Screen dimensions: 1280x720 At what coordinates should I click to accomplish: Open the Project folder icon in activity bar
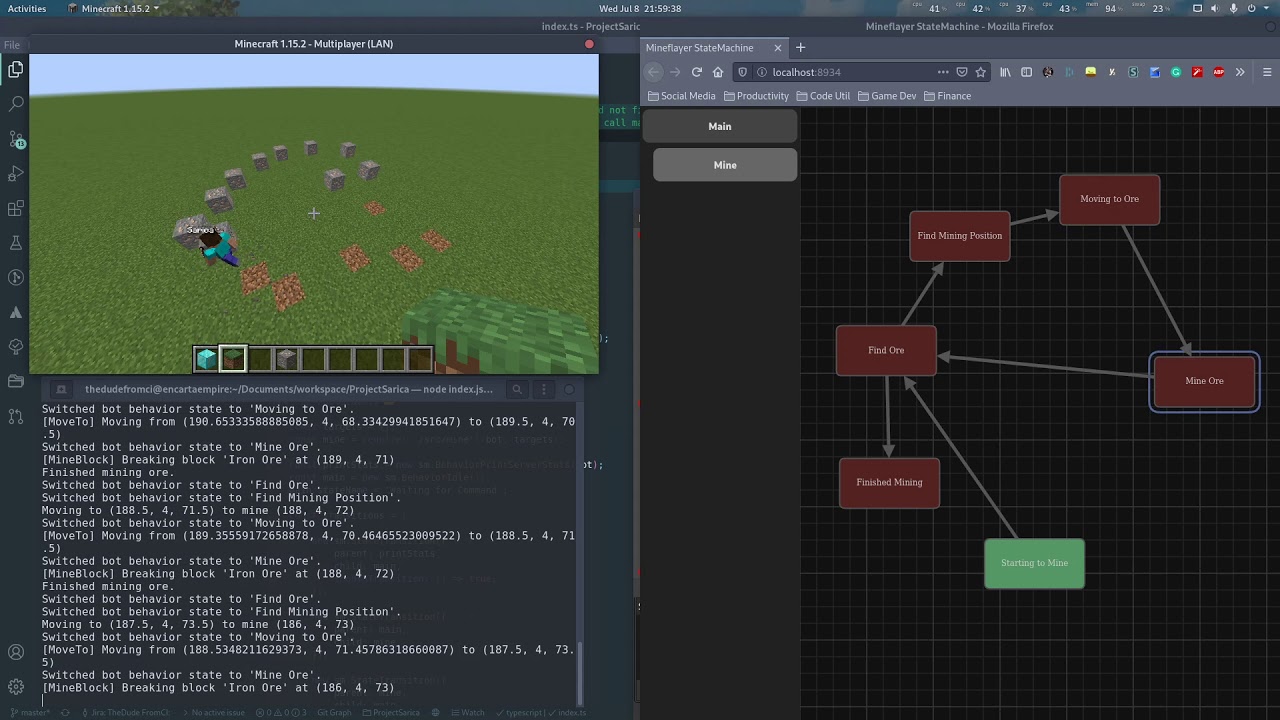(x=15, y=381)
